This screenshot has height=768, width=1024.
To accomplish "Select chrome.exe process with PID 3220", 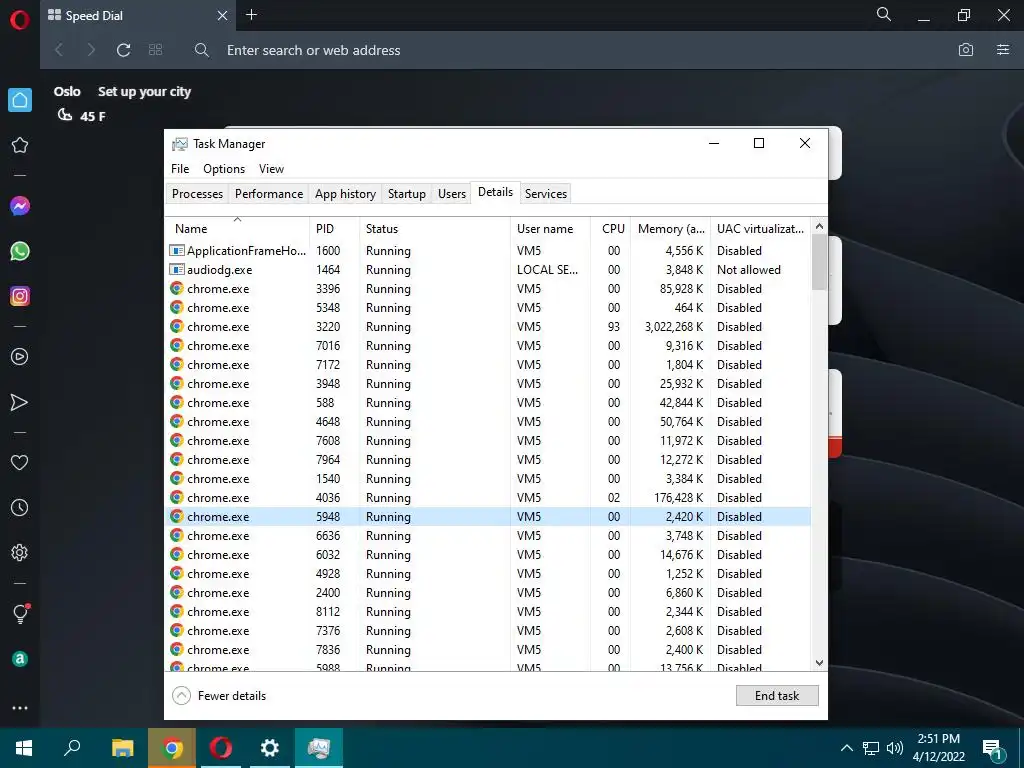I will tap(488, 327).
